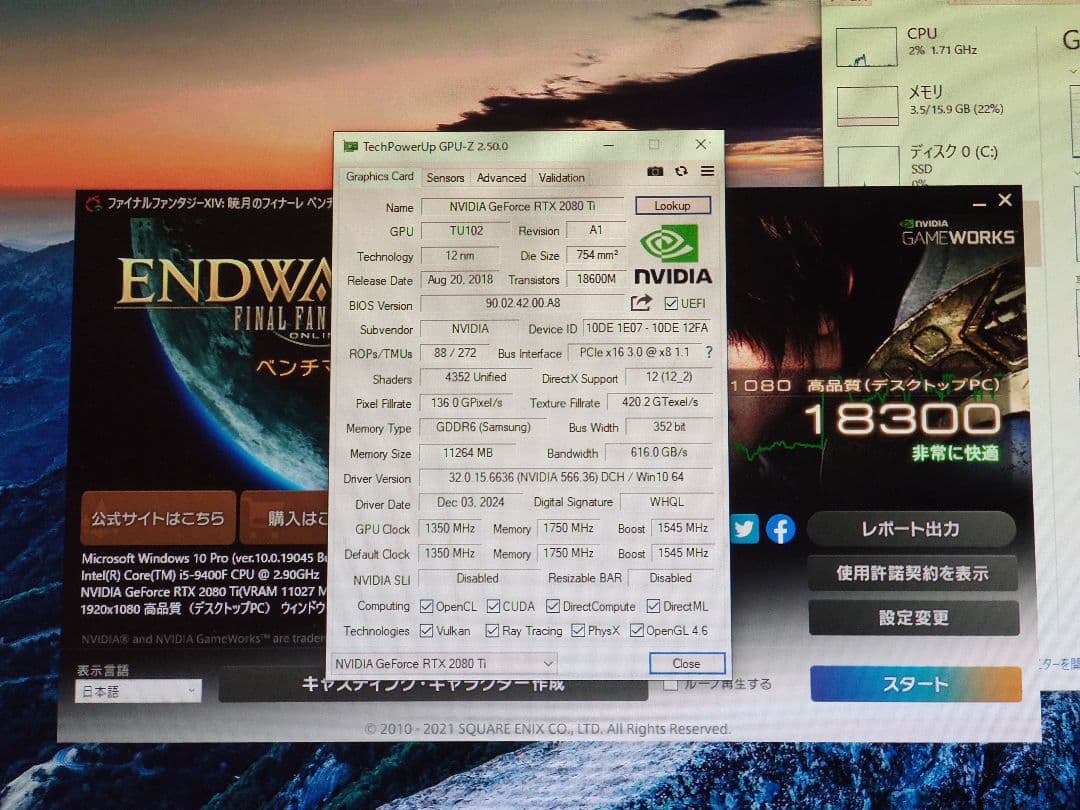This screenshot has width=1080, height=810.
Task: Toggle the ループ再生する checkbox
Action: click(x=670, y=685)
